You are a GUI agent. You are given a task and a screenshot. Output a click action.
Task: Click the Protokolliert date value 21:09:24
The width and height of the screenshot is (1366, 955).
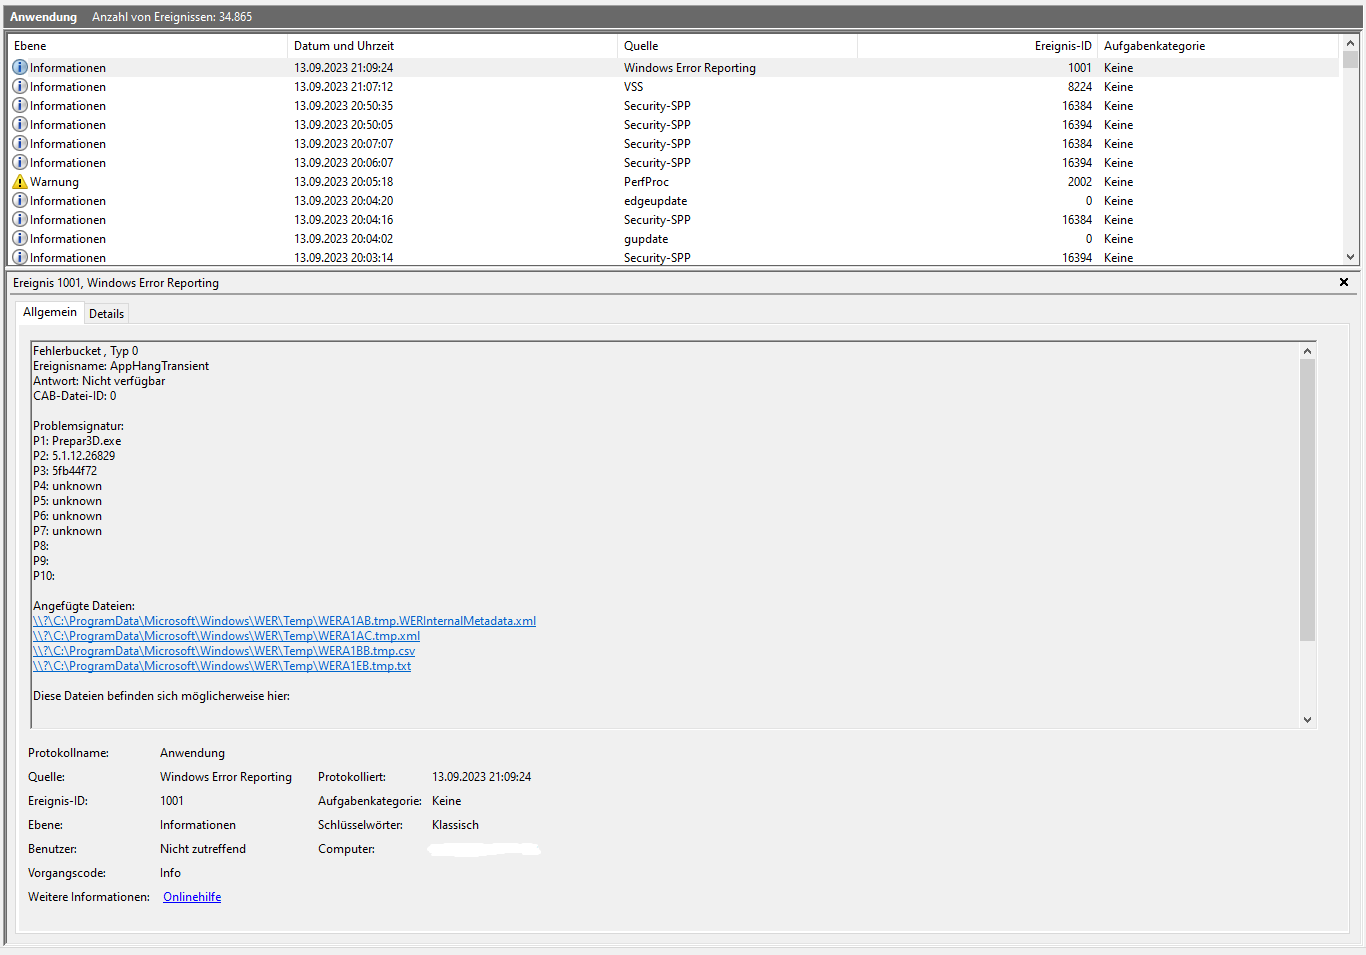(x=481, y=777)
